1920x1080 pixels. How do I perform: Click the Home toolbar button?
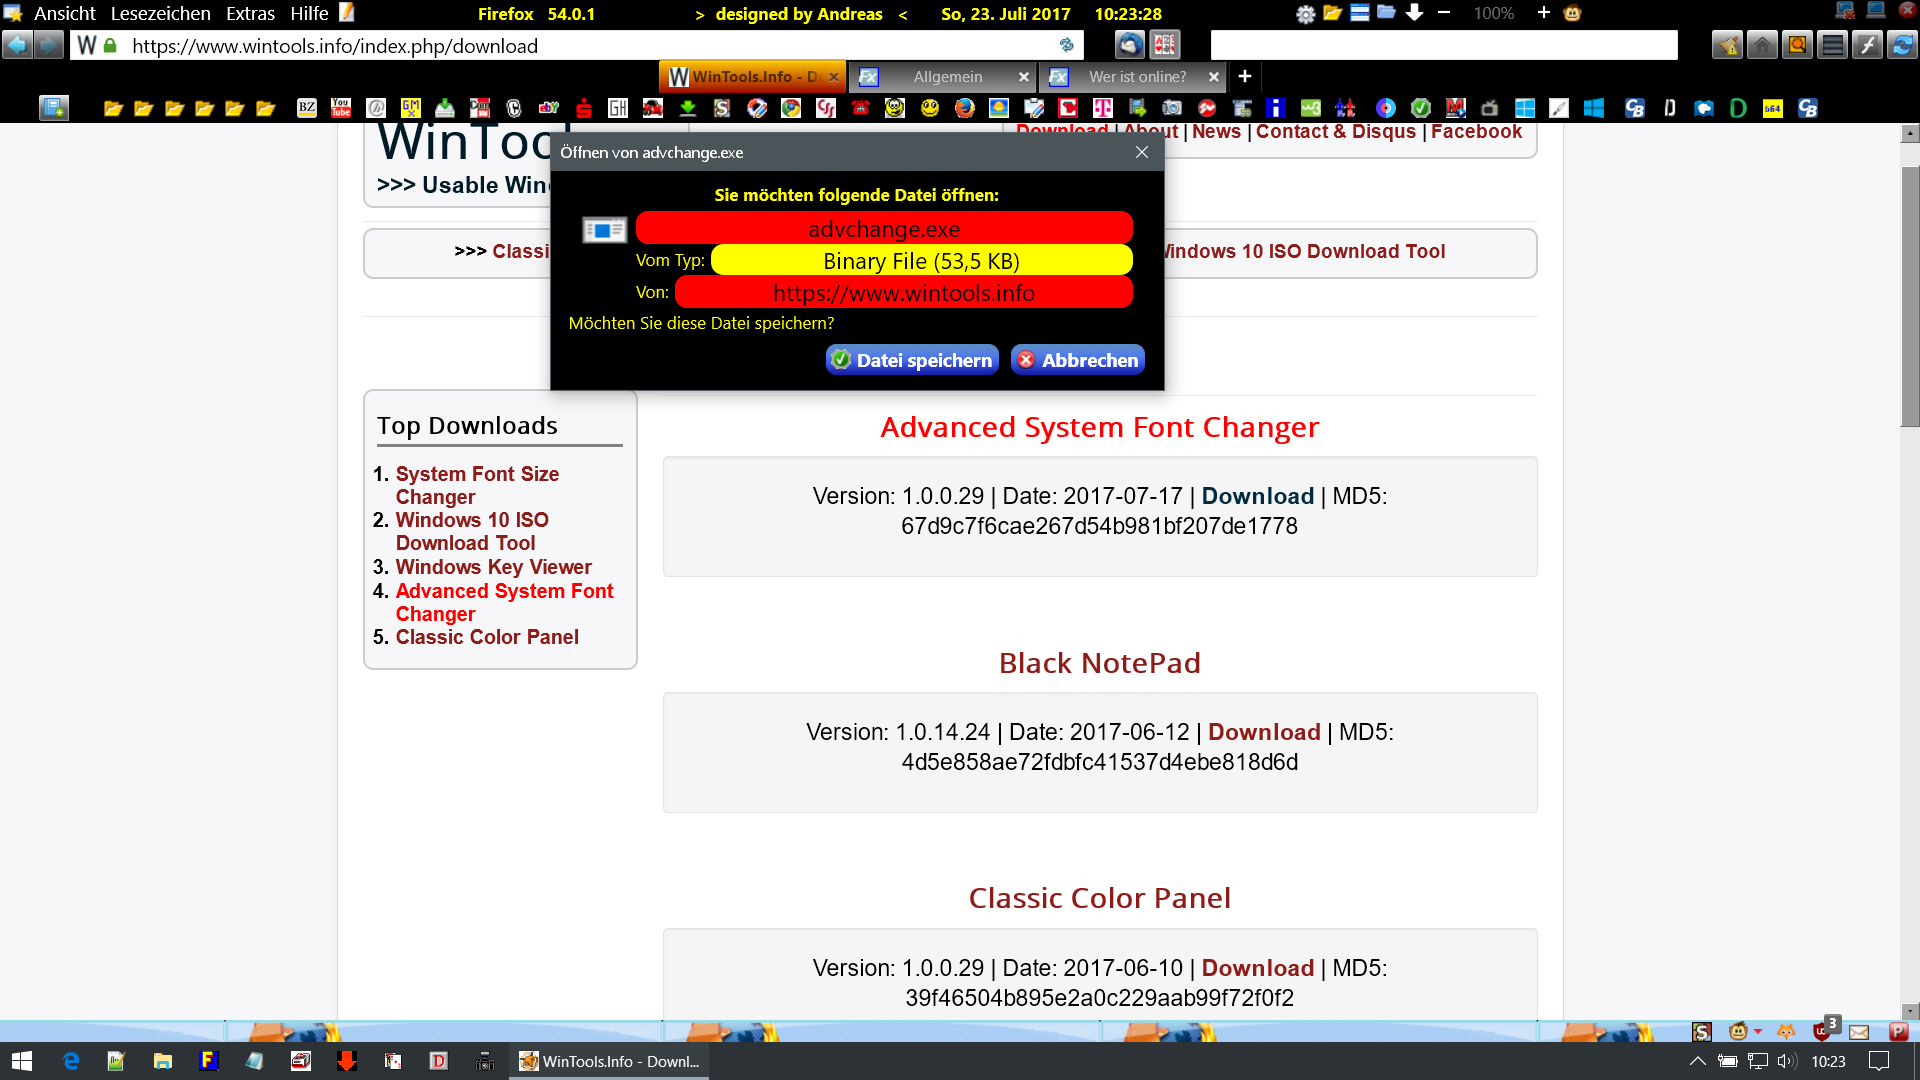coord(1762,45)
